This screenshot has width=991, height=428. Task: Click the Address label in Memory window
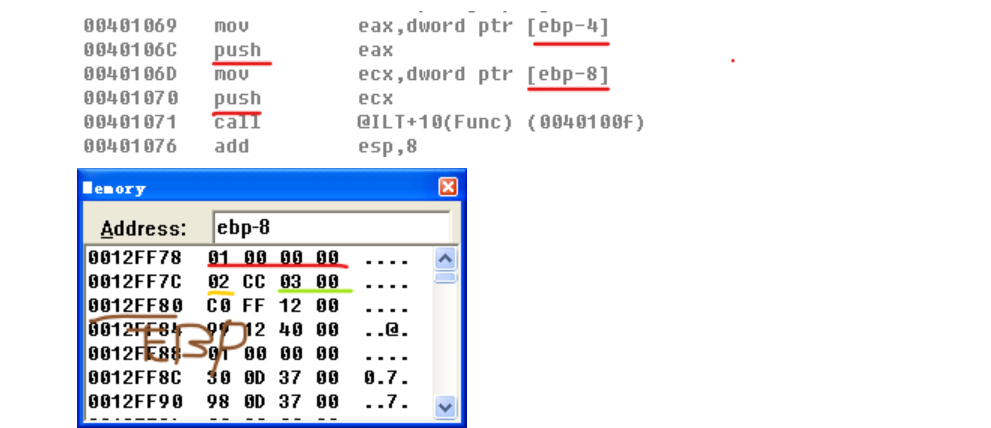(x=143, y=228)
